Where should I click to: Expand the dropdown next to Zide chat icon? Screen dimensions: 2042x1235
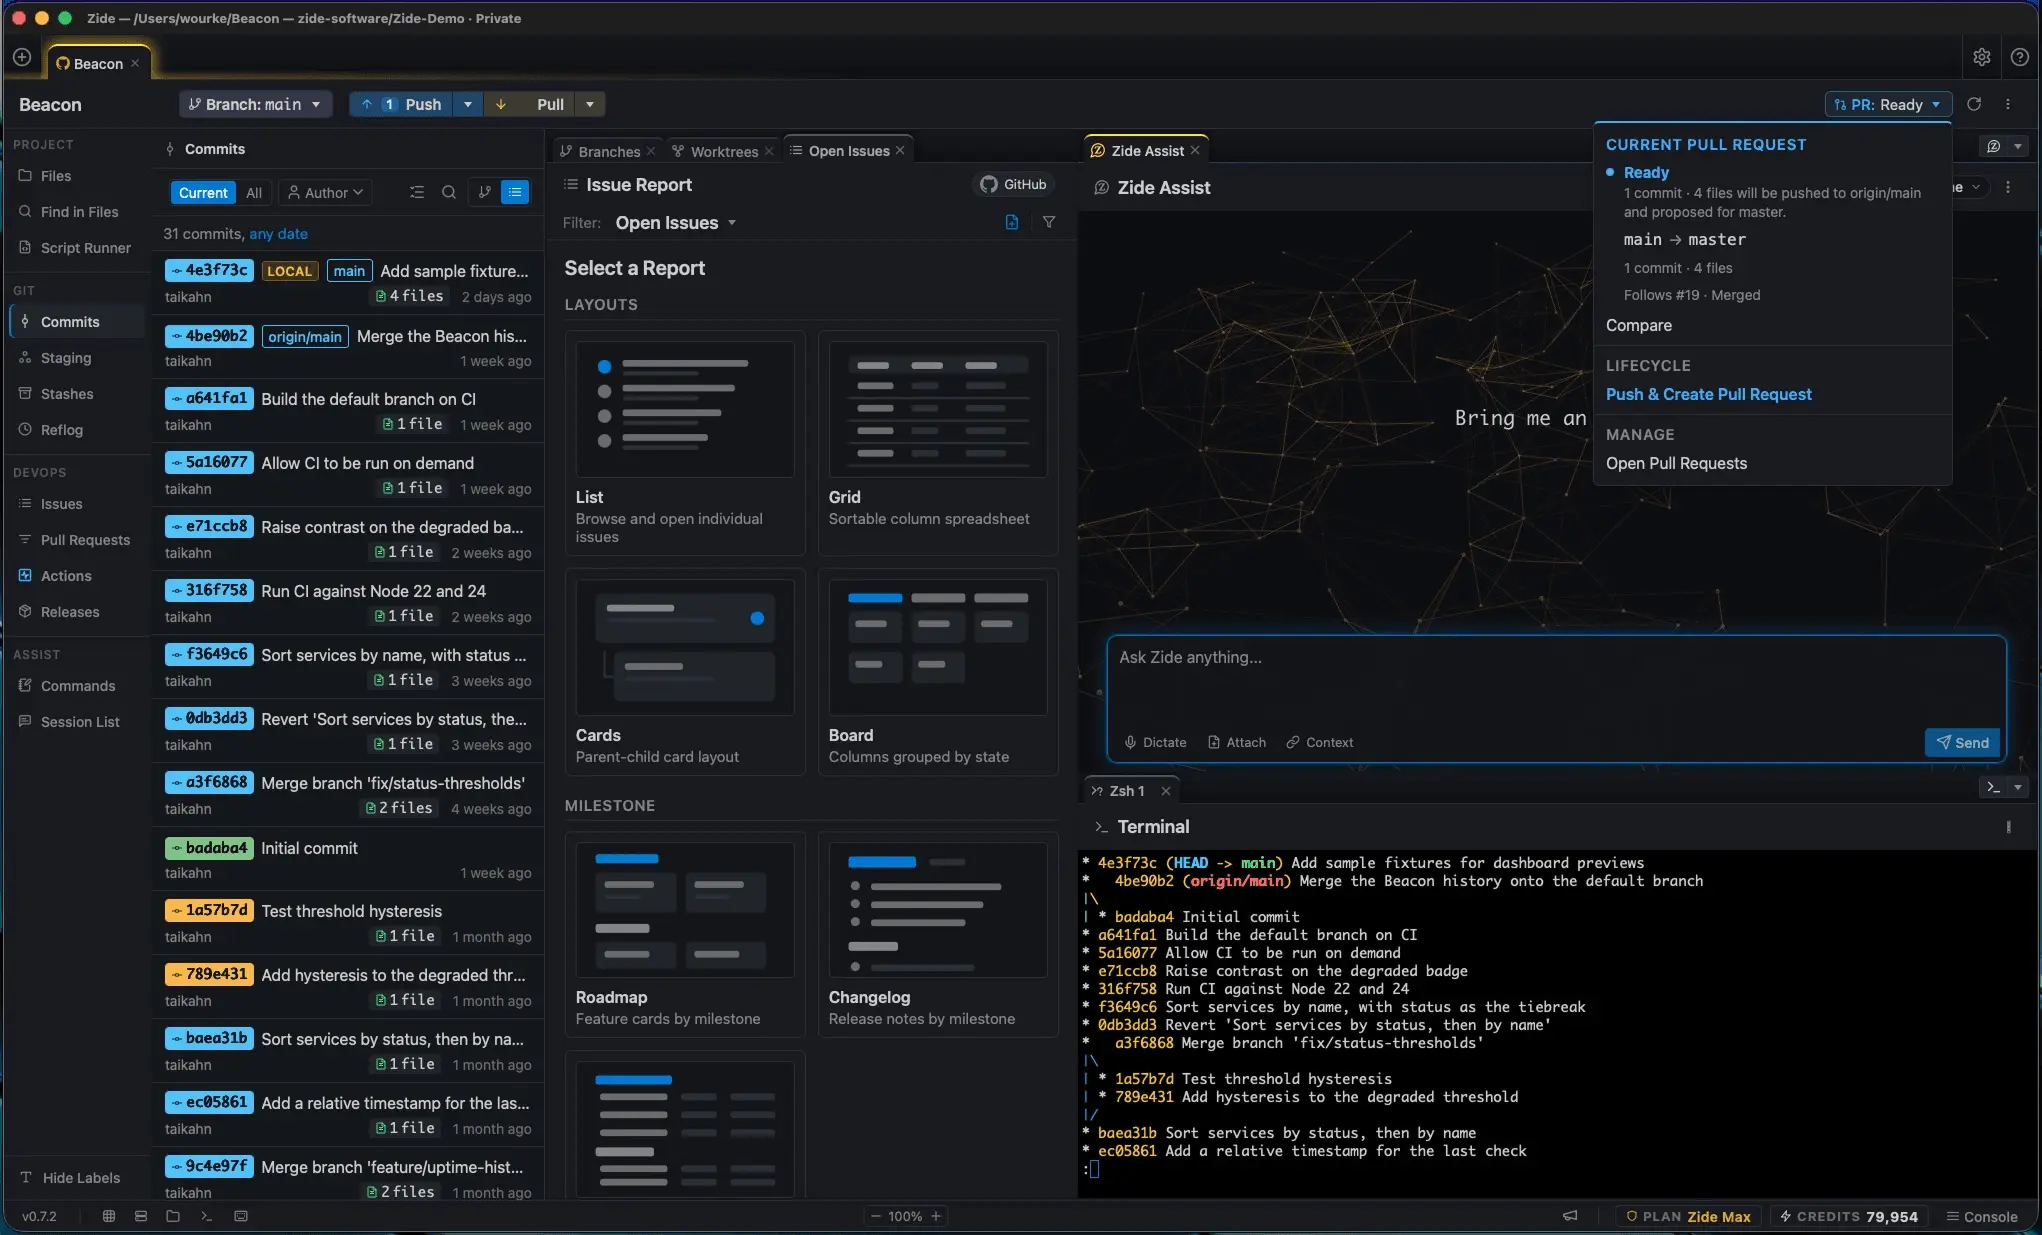coord(2018,146)
